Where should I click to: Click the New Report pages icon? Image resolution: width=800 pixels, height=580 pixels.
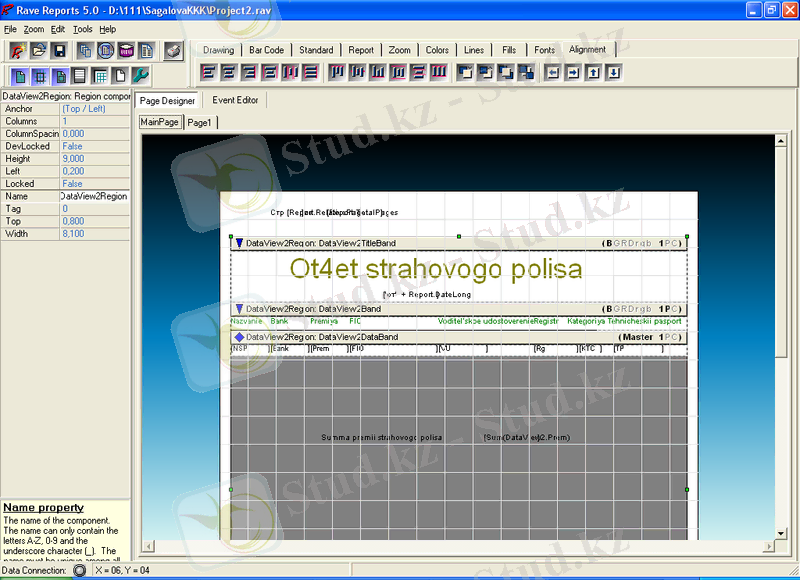pyautogui.click(x=85, y=51)
